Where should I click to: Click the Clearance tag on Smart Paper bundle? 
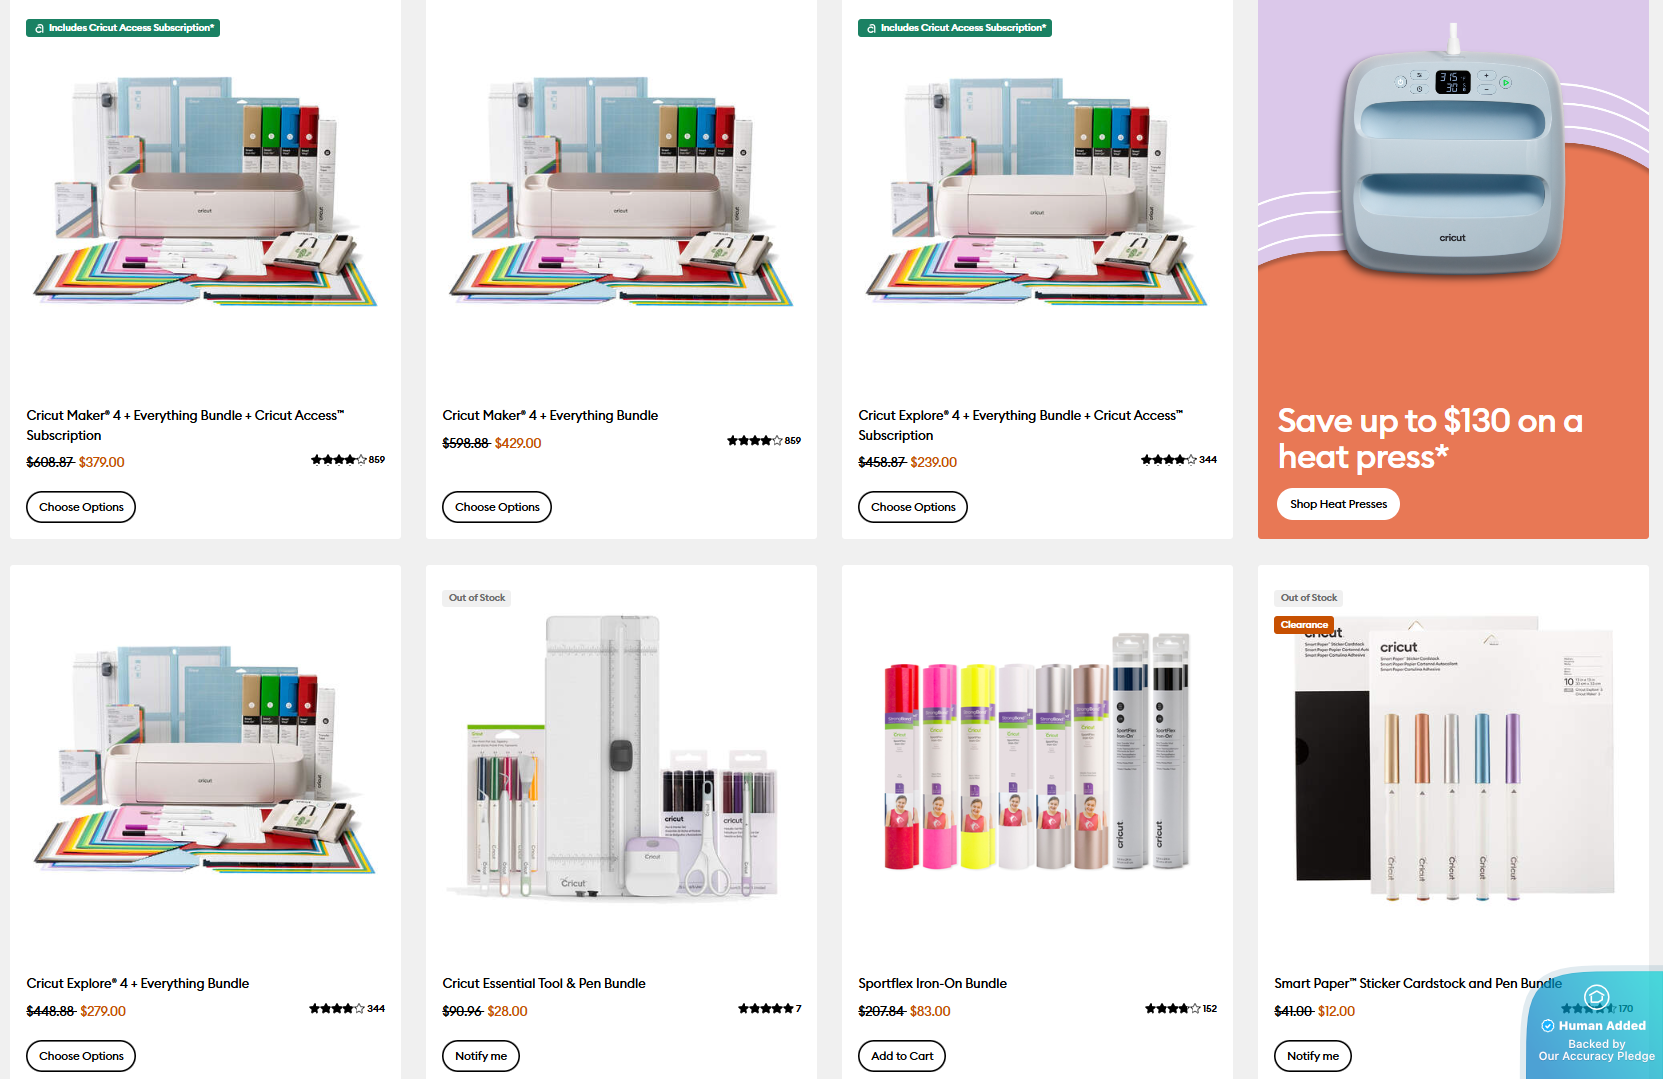click(x=1304, y=625)
